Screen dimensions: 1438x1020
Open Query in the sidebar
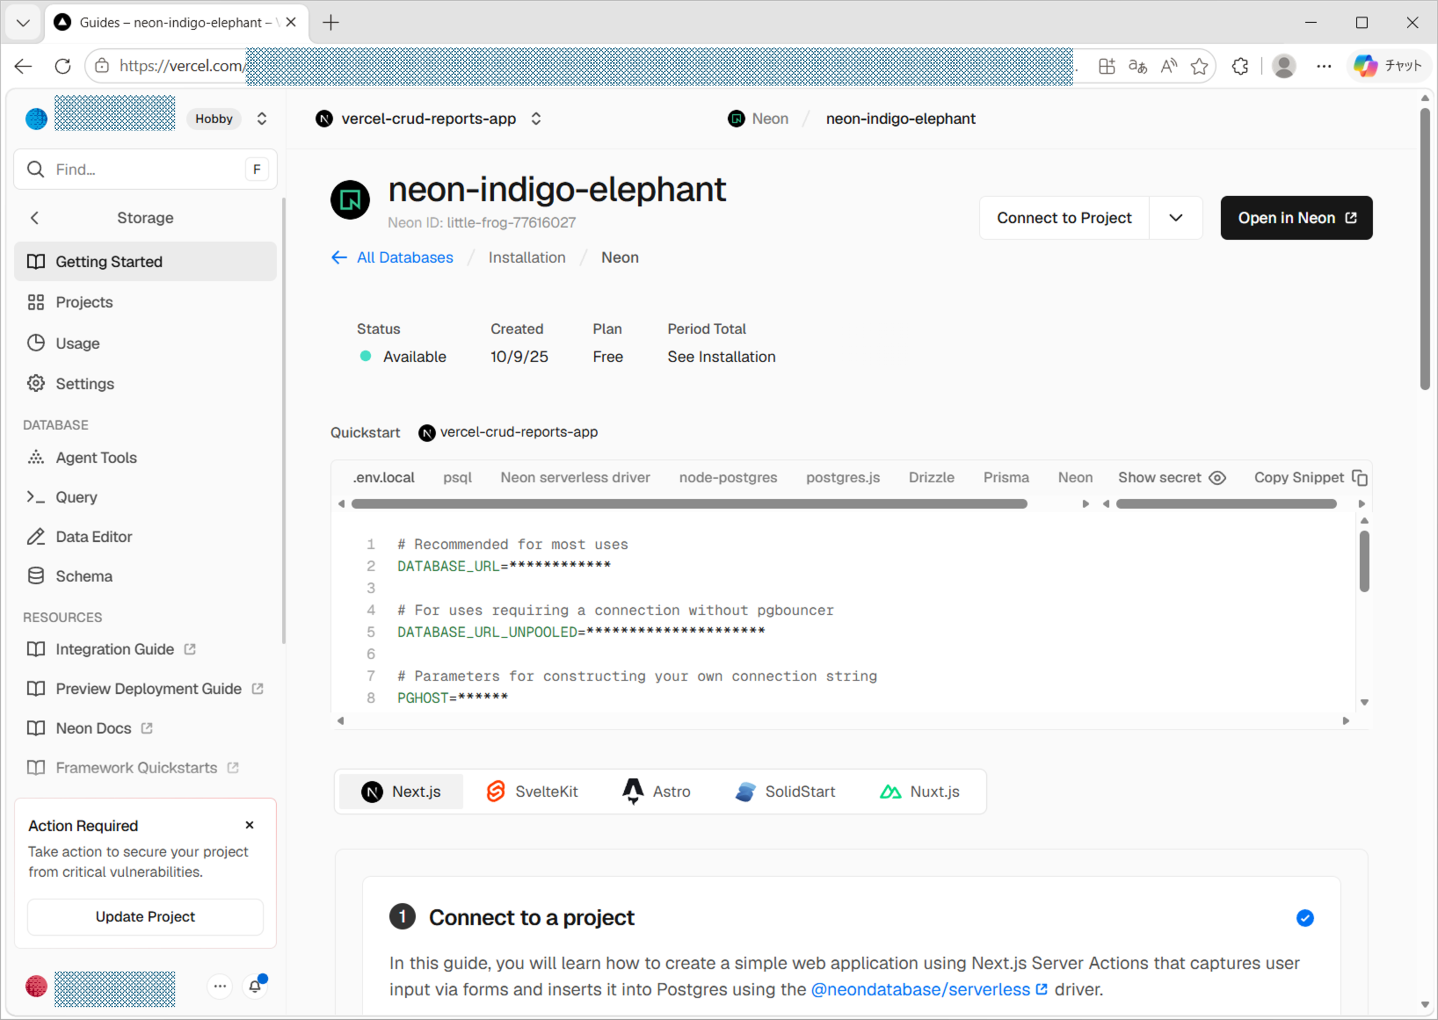tap(145, 497)
